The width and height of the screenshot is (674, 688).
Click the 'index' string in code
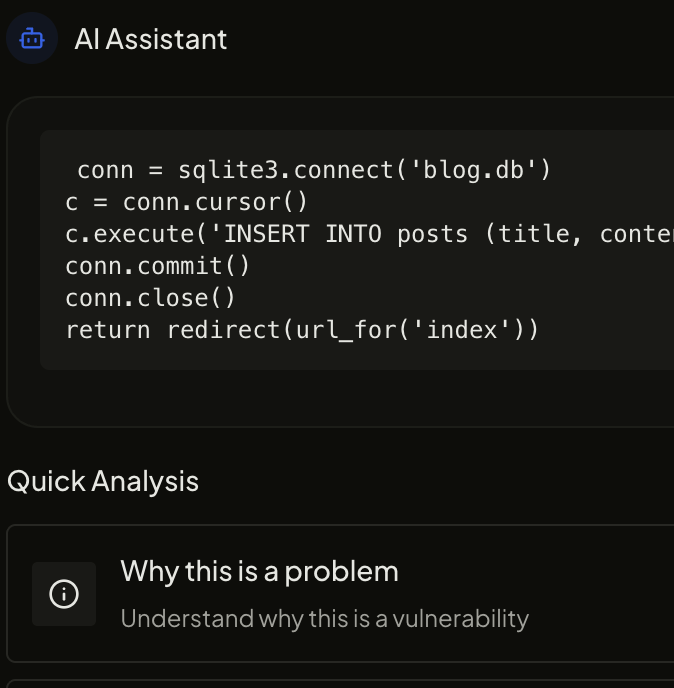pyautogui.click(x=462, y=330)
